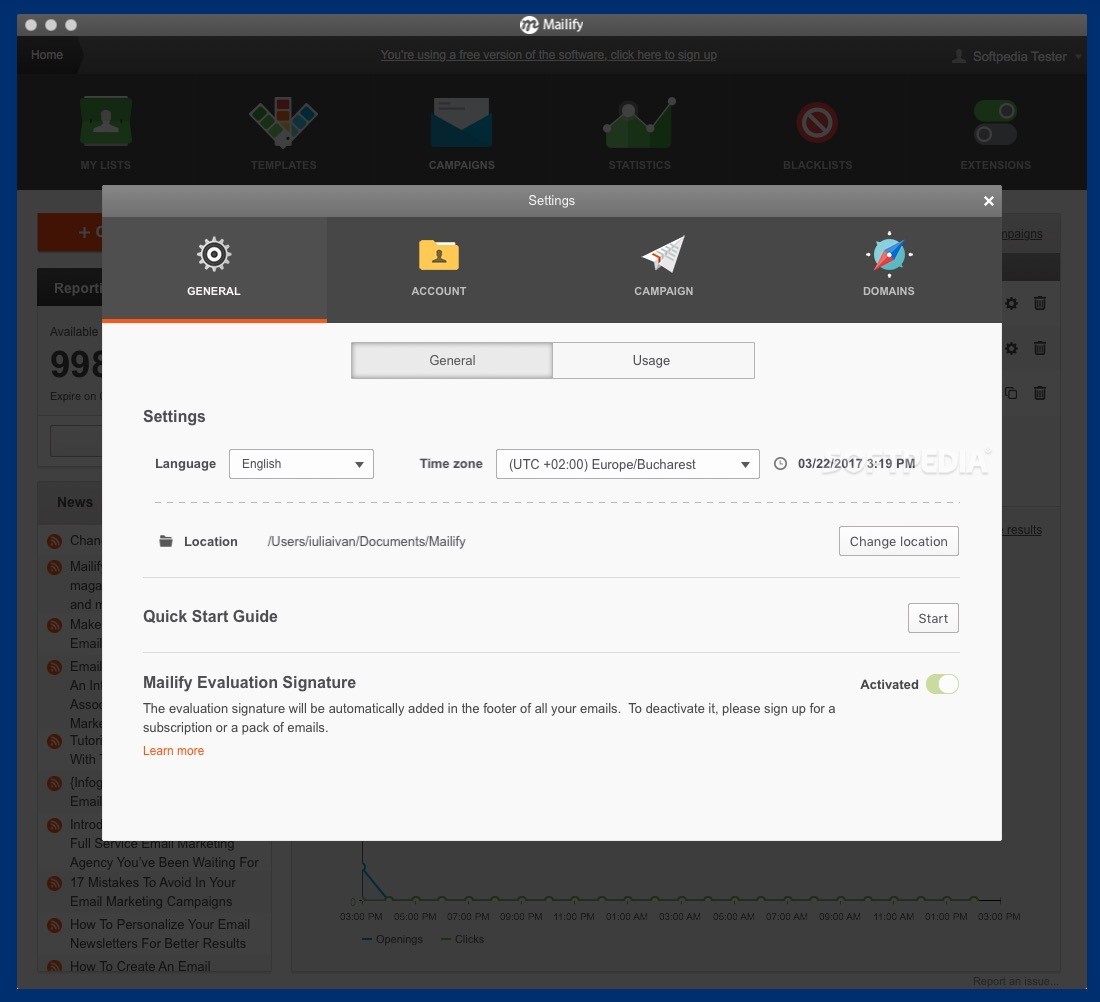Image resolution: width=1100 pixels, height=1002 pixels.
Task: Click the folder icon next to Location
Action: [166, 541]
